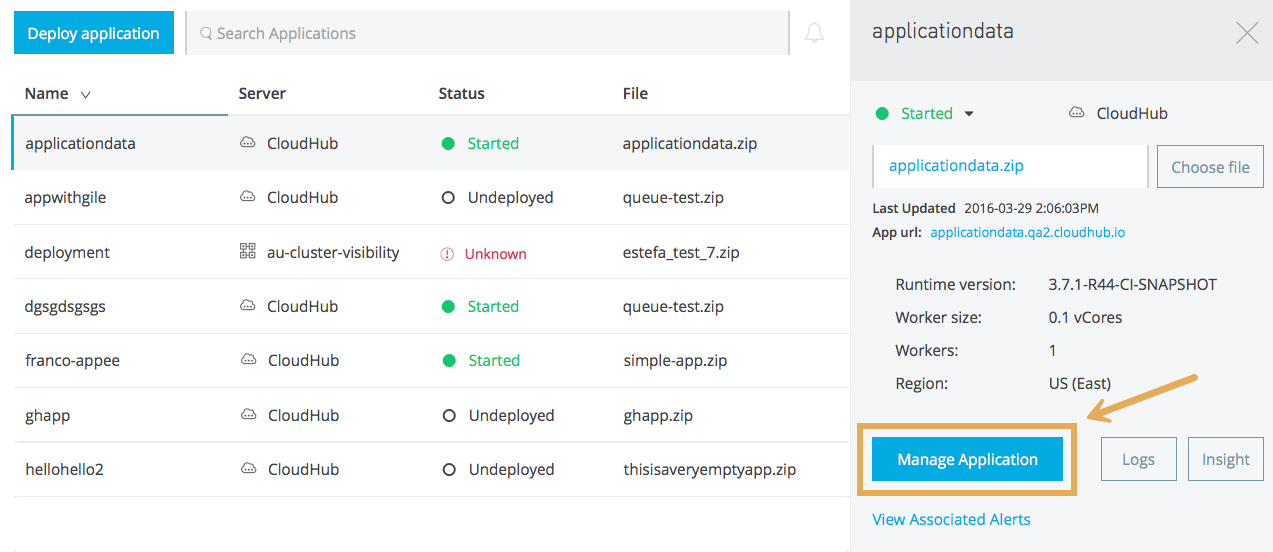
Task: Open View Associated Alerts link
Action: tap(951, 519)
